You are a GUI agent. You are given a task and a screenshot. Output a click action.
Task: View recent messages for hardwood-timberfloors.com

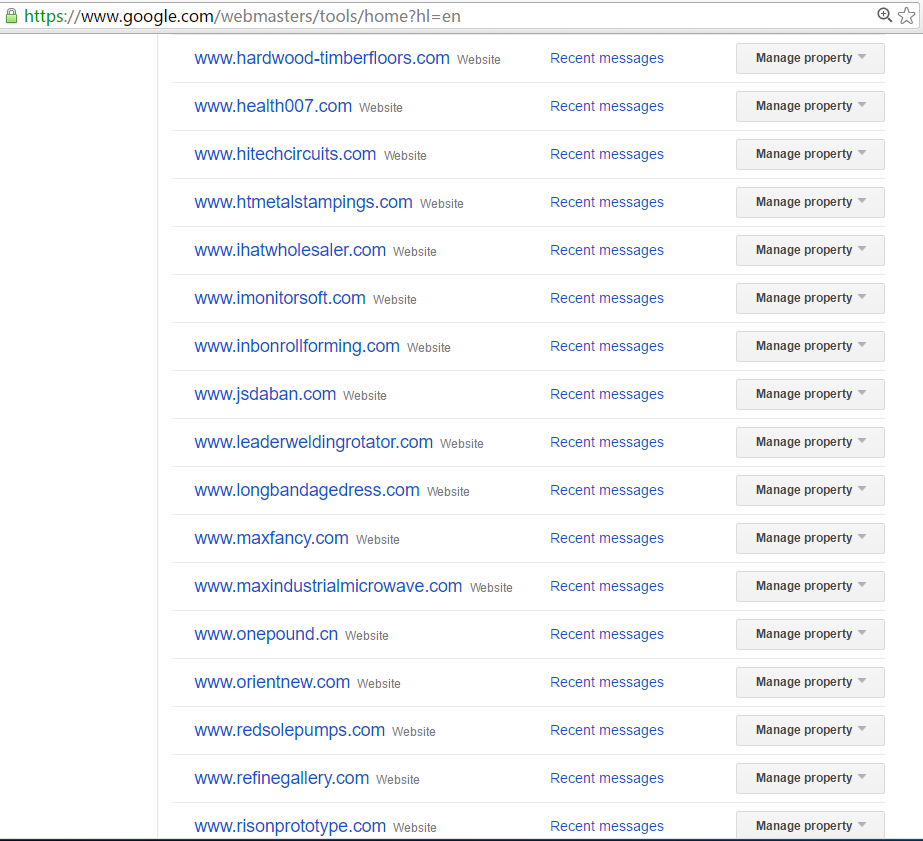pyautogui.click(x=607, y=58)
